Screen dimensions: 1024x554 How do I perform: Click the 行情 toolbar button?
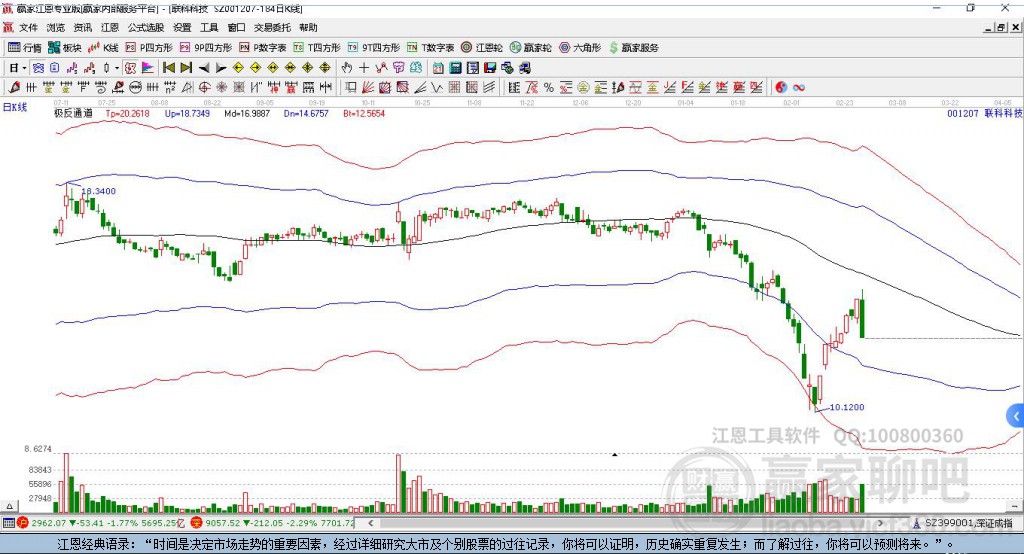click(24, 48)
